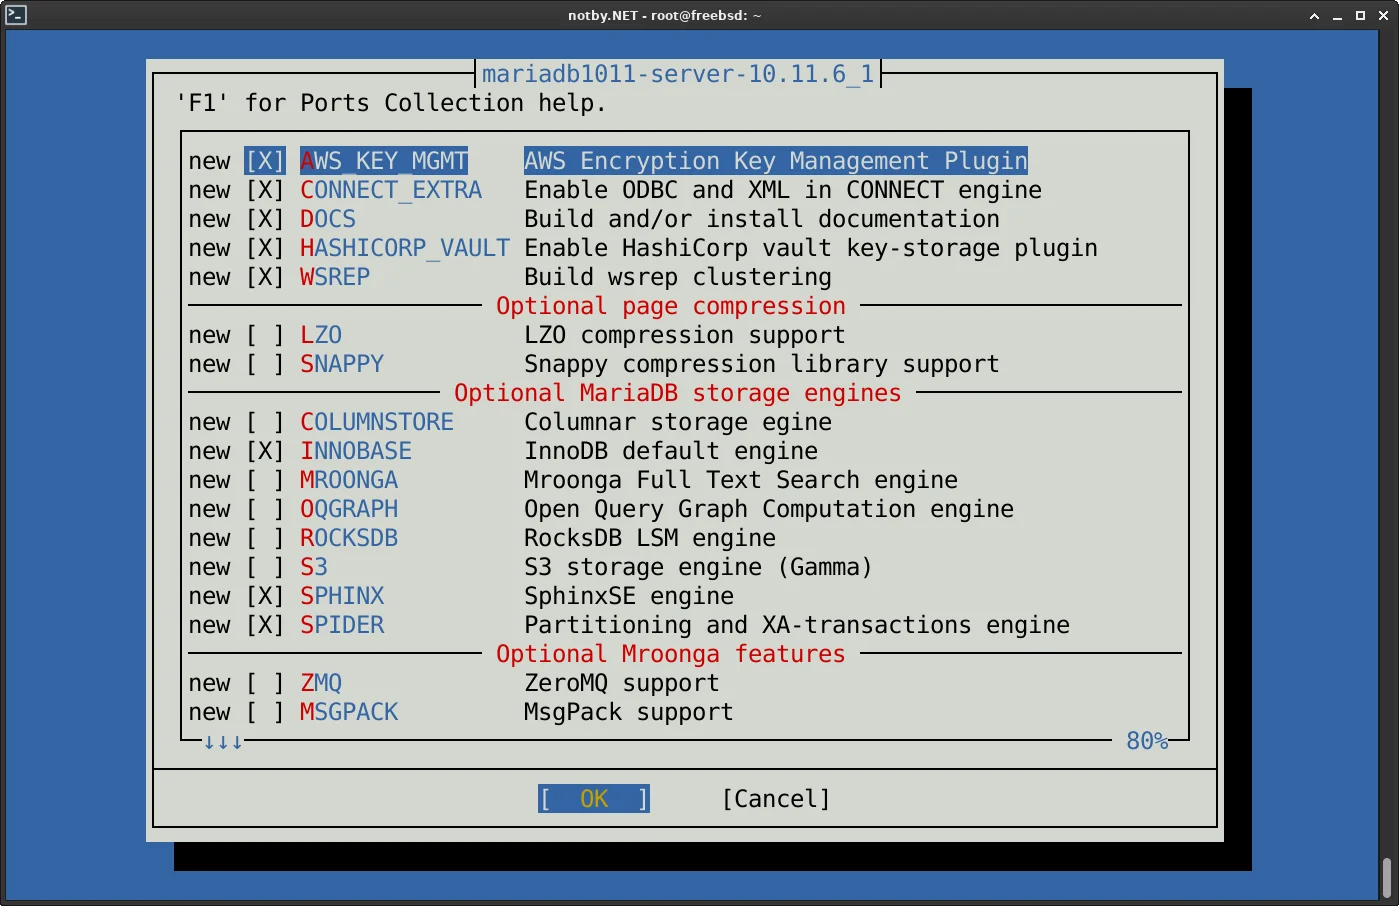Click 'Build wsrep clustering' description
Image resolution: width=1399 pixels, height=906 pixels.
[x=678, y=277]
